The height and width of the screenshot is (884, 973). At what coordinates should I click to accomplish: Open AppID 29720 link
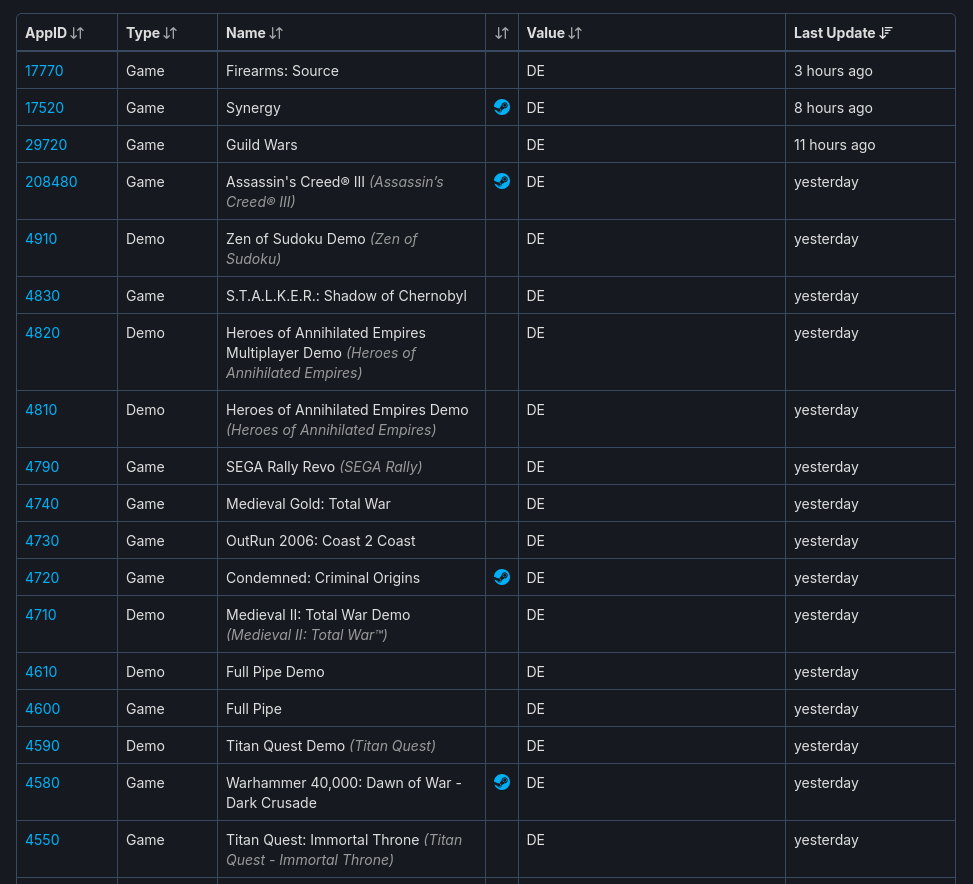46,145
